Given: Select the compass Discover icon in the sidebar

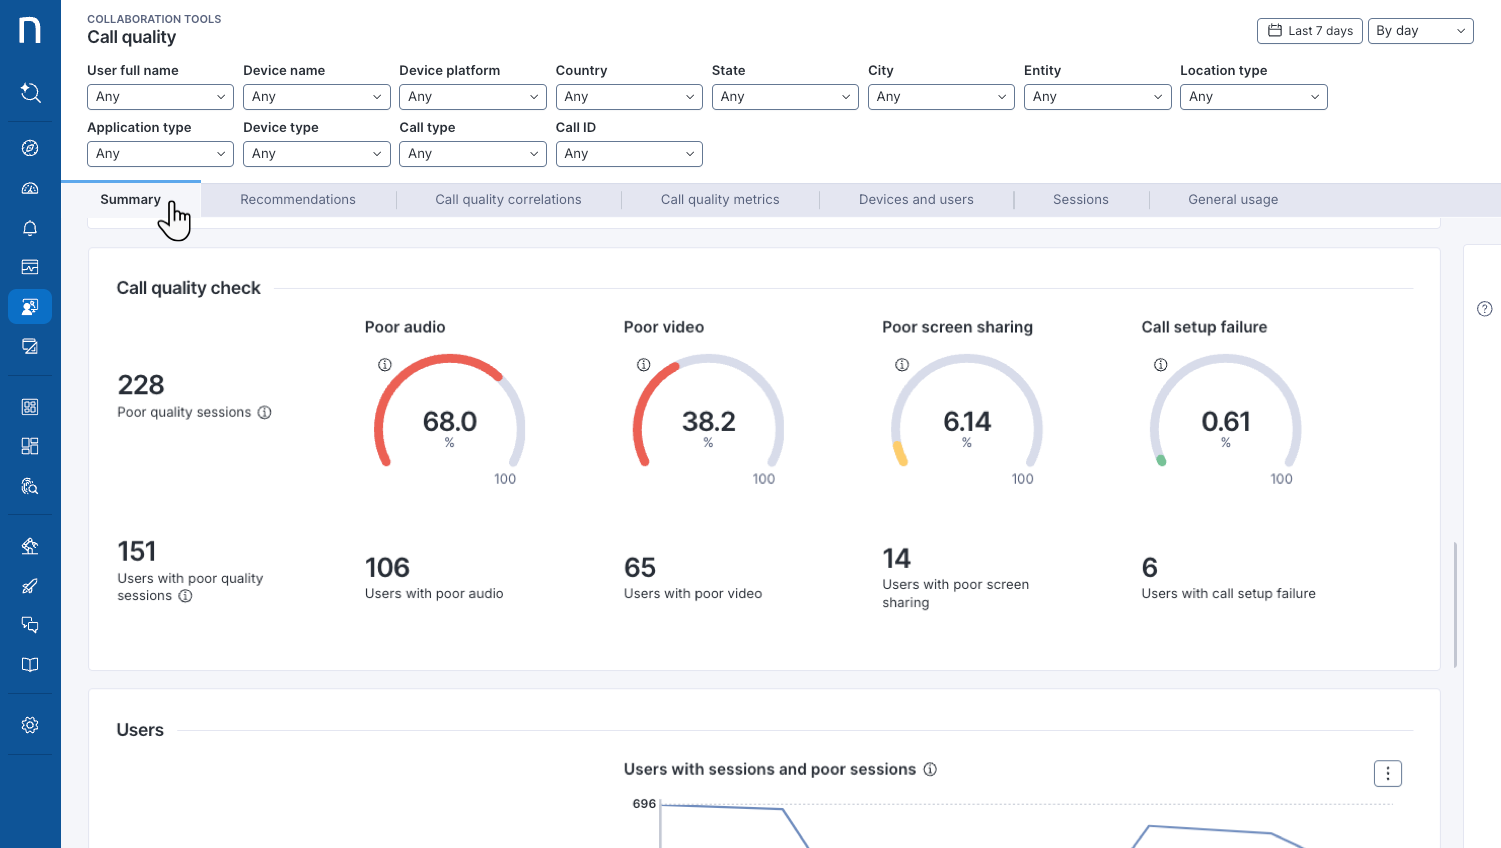Looking at the screenshot, I should (30, 146).
